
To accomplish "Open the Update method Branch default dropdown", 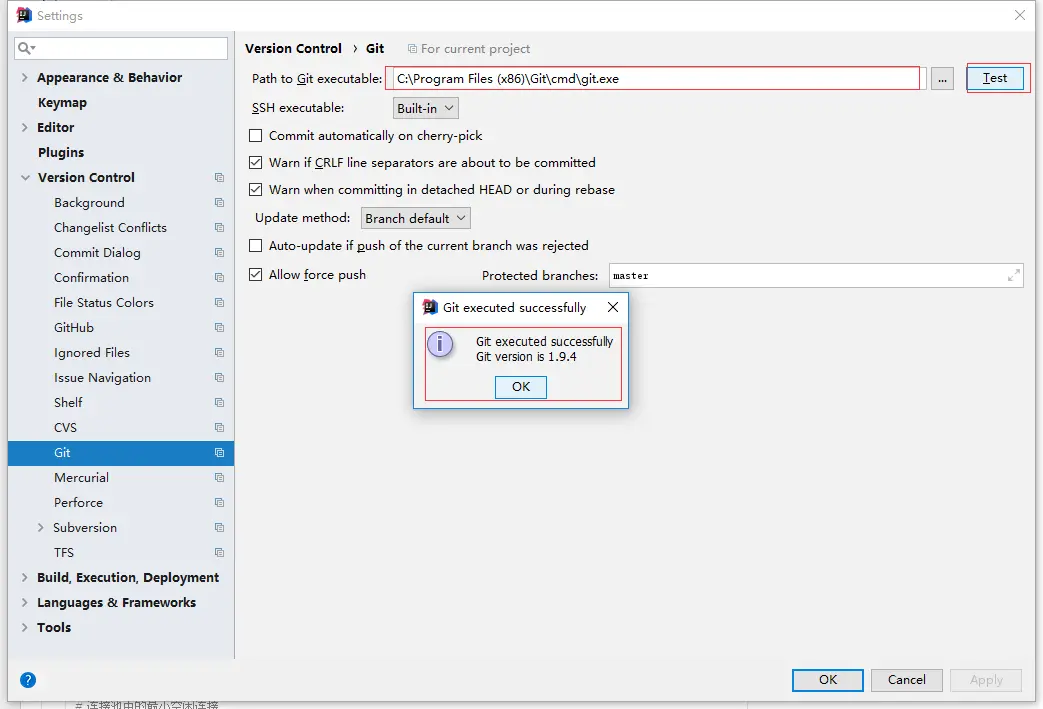I will coord(416,218).
